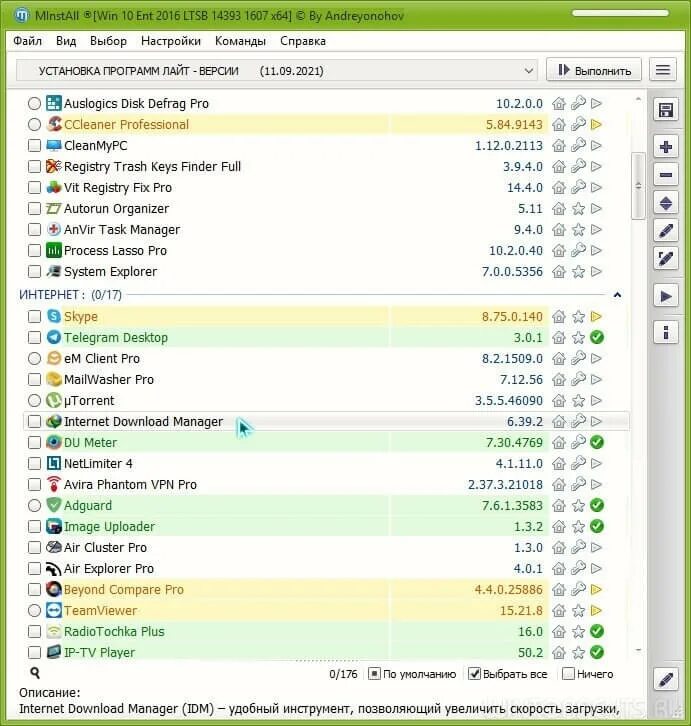Click star icon for RadioTochka Plus
Viewport: 691px width, 726px height.
[578, 631]
